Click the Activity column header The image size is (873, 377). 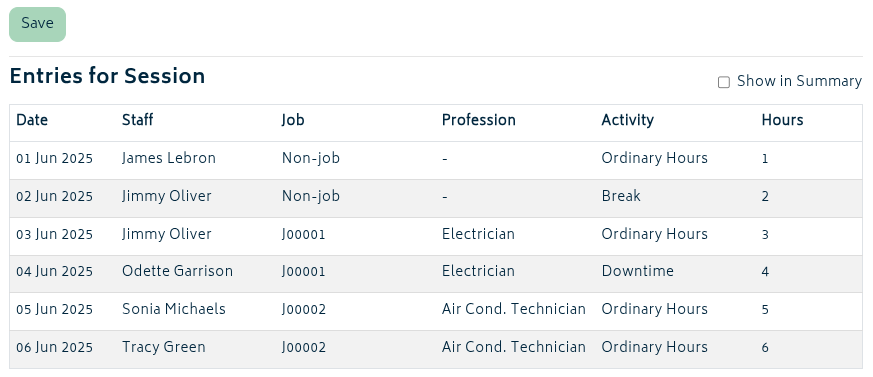point(627,120)
